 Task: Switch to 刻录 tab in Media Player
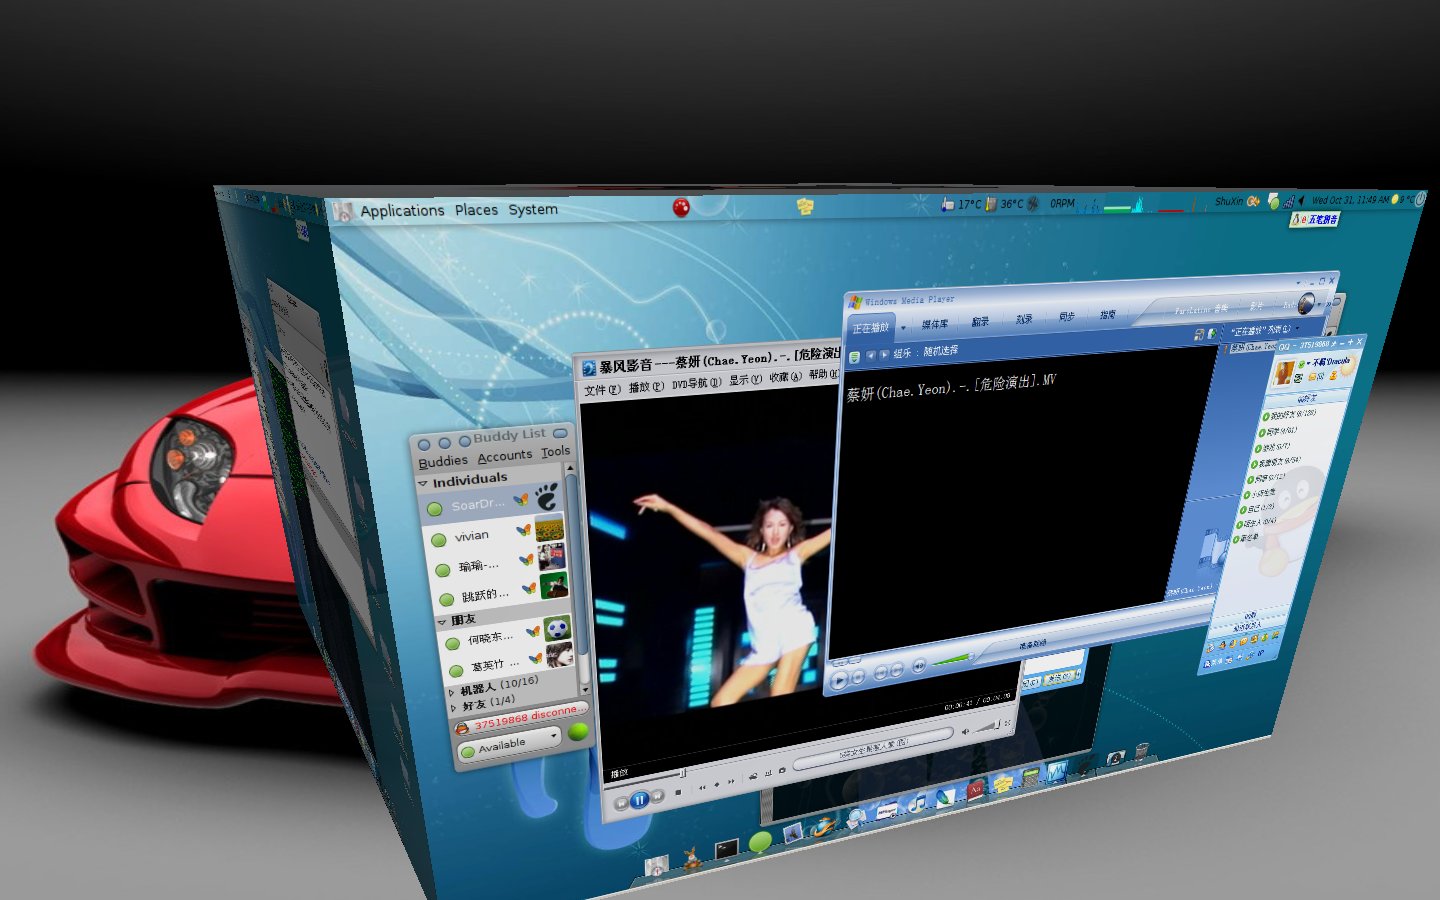pyautogui.click(x=1024, y=319)
